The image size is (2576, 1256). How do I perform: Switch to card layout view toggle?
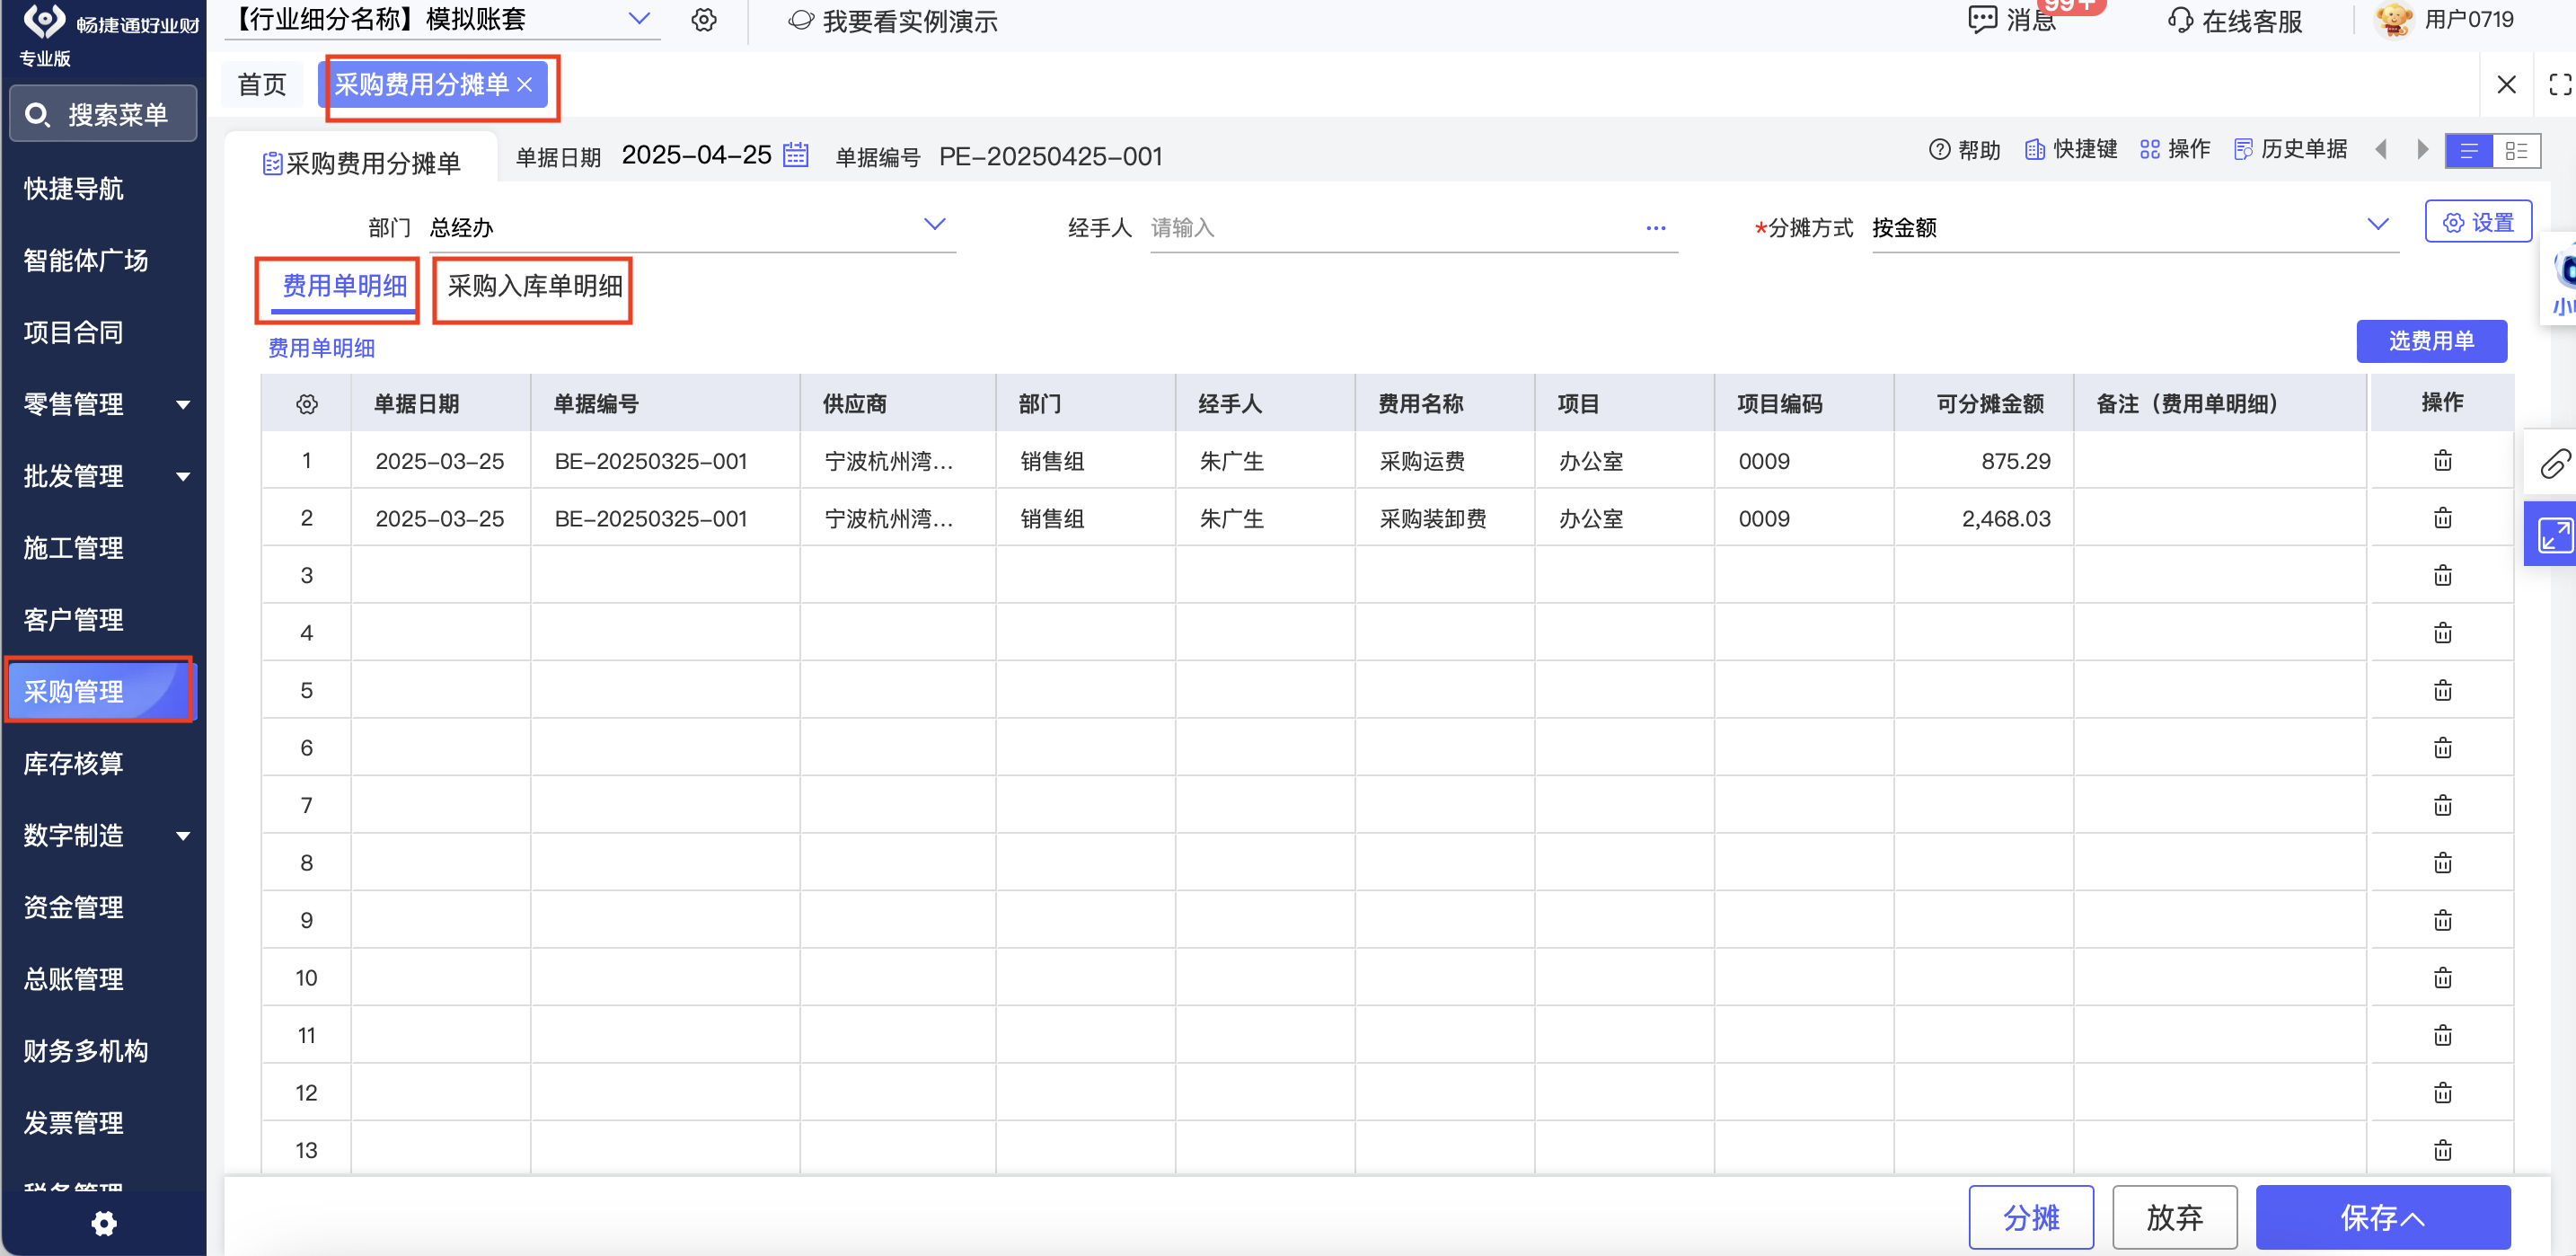(x=2516, y=151)
